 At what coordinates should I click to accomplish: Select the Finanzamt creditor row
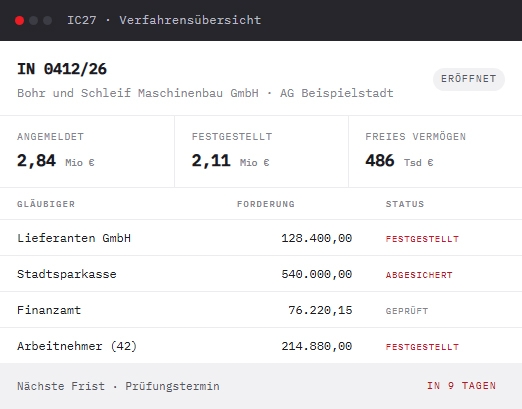click(261, 310)
